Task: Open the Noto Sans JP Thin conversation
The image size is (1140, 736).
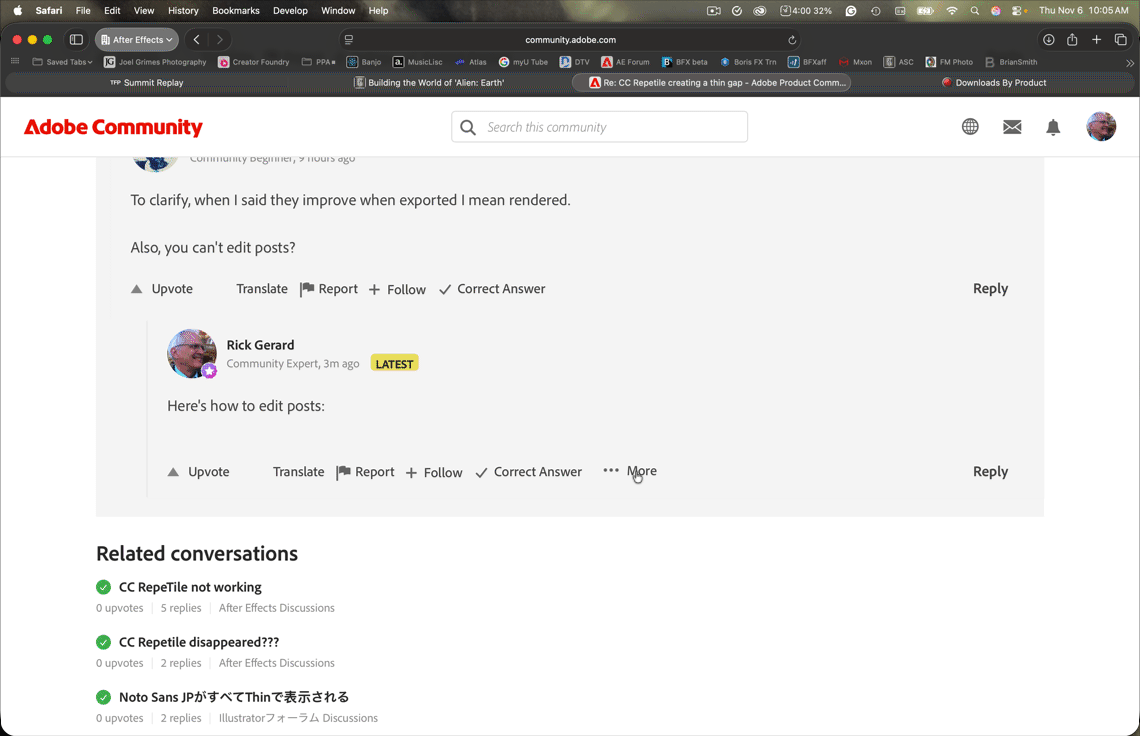Action: click(x=233, y=697)
